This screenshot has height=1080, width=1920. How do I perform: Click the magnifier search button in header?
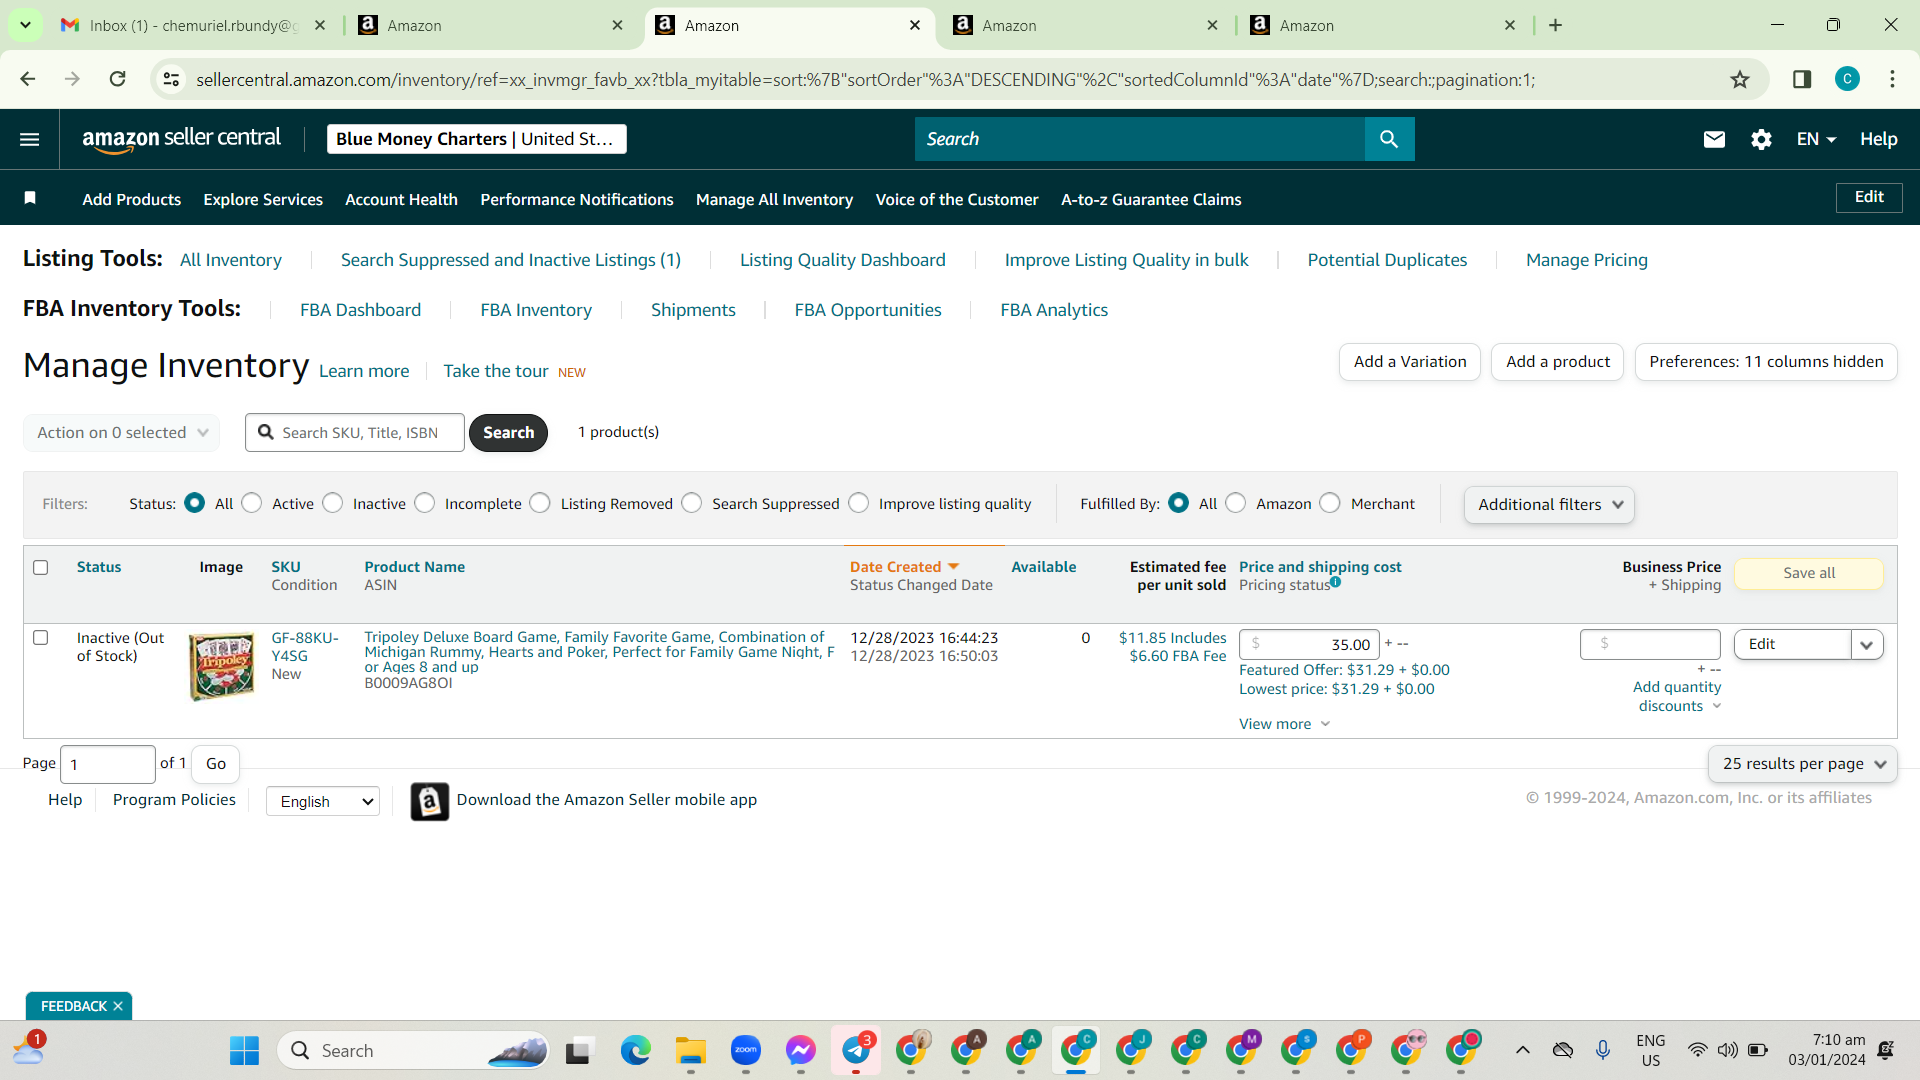pos(1389,139)
